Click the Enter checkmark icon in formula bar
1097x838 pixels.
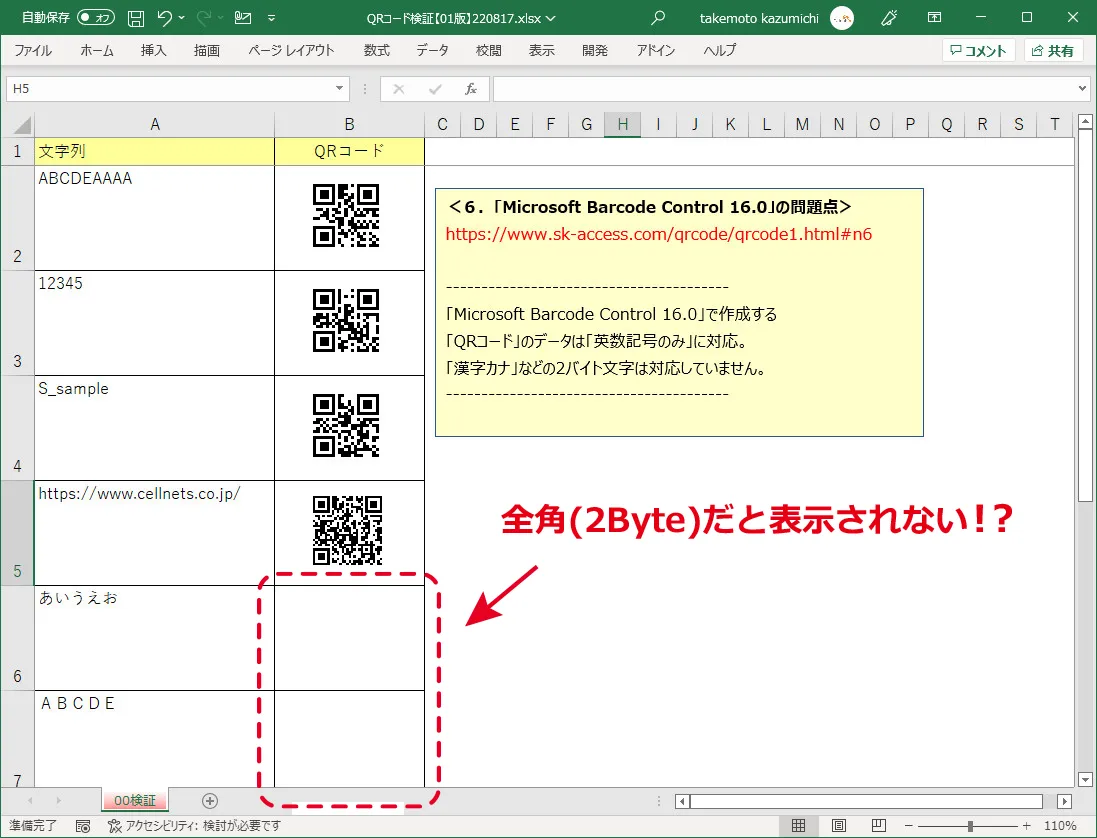point(435,89)
